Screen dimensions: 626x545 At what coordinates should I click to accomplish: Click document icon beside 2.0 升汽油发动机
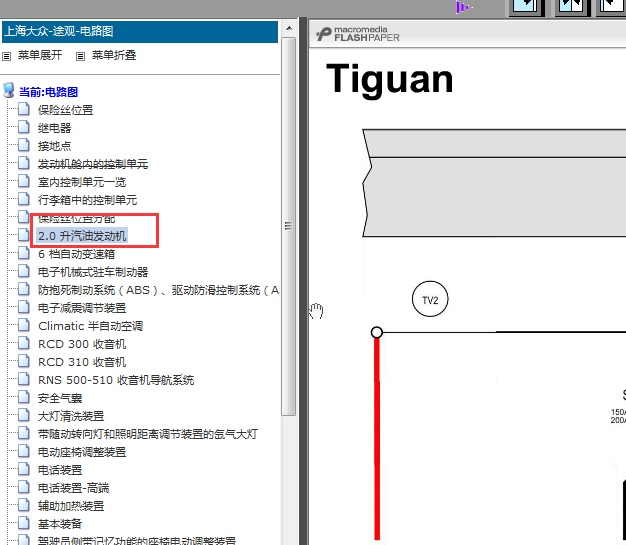click(24, 234)
